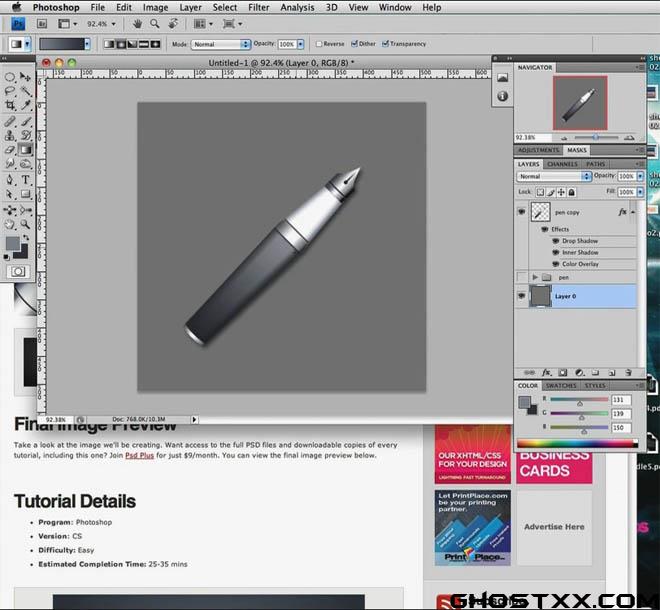
Task: Switch to the Channels tab
Action: click(x=562, y=164)
